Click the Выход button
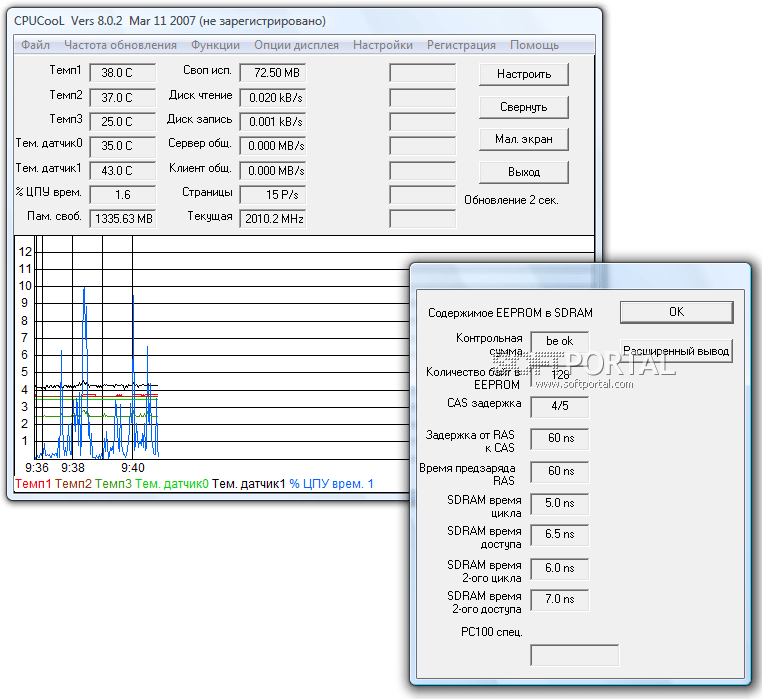 [x=524, y=172]
